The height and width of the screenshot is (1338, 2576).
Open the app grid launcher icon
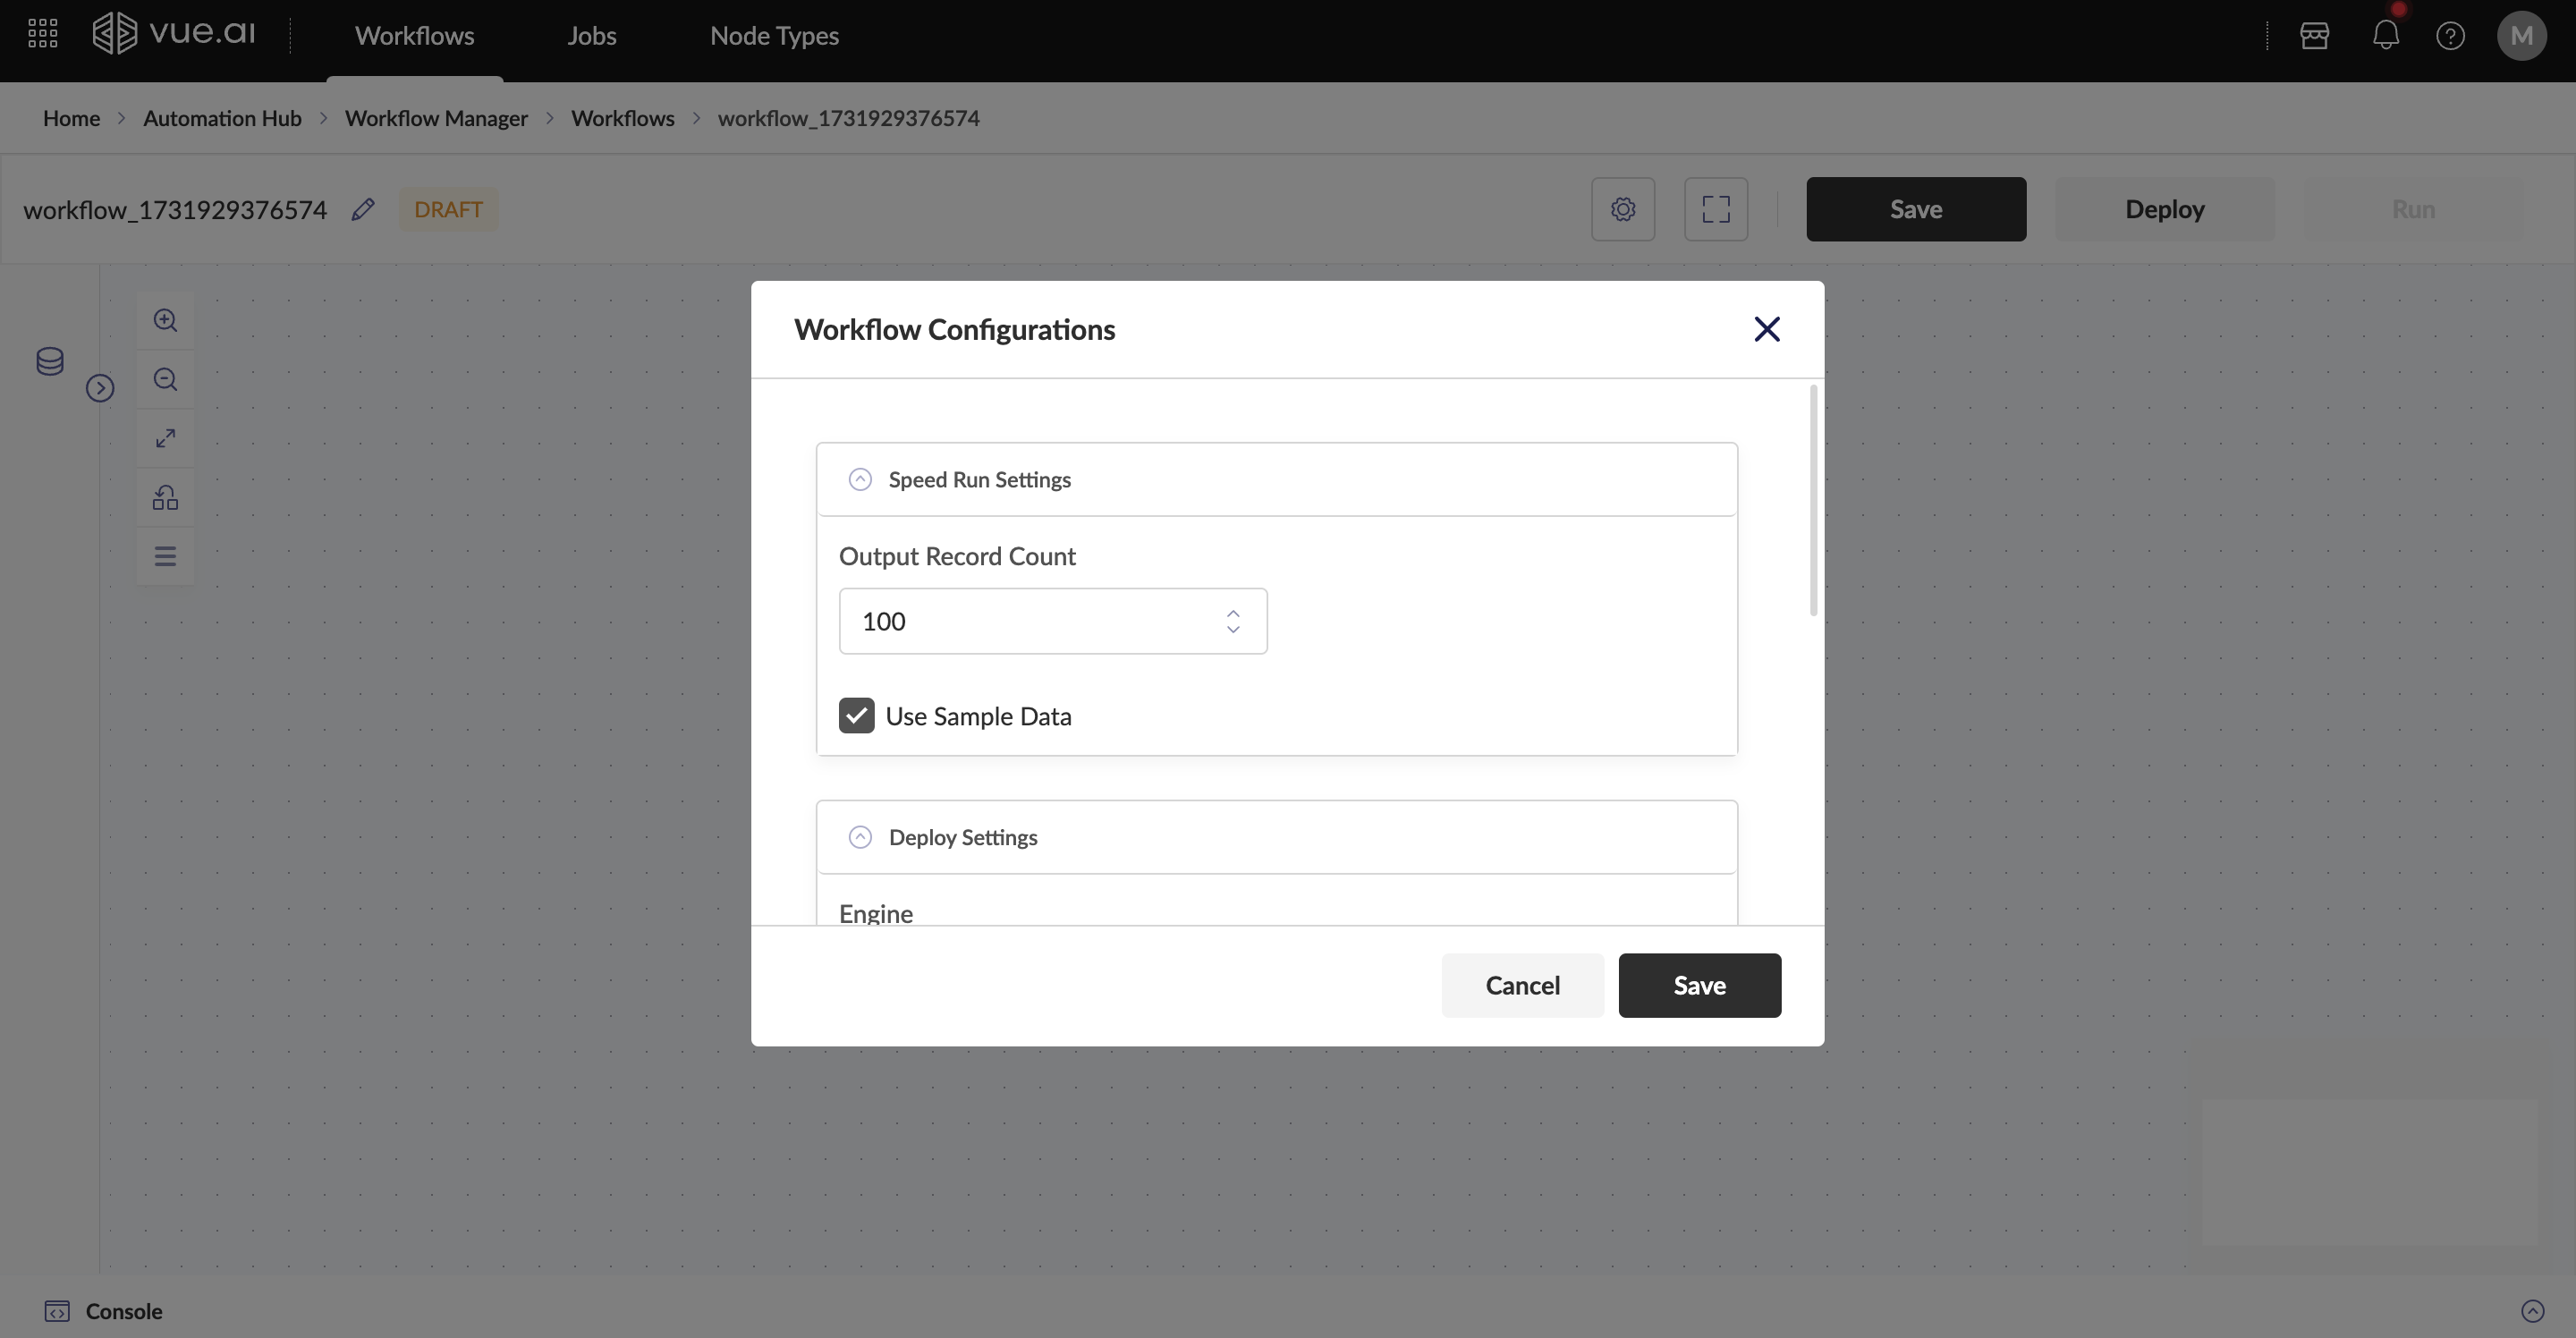(x=42, y=35)
